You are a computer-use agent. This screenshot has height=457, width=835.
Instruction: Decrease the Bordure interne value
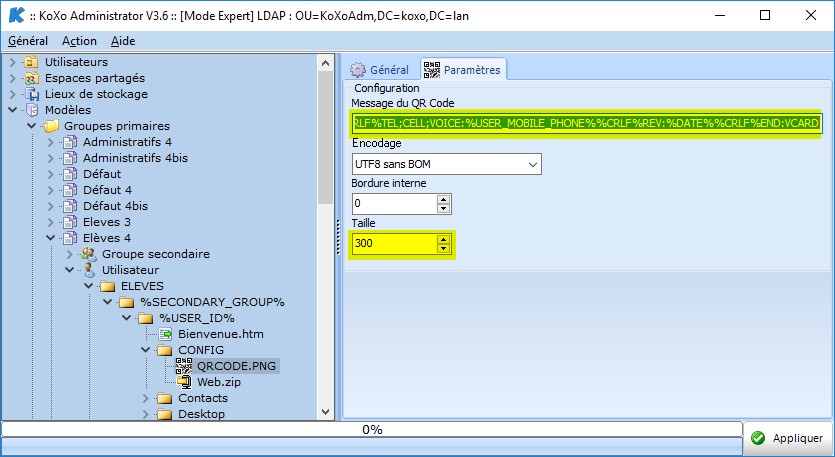tap(443, 208)
